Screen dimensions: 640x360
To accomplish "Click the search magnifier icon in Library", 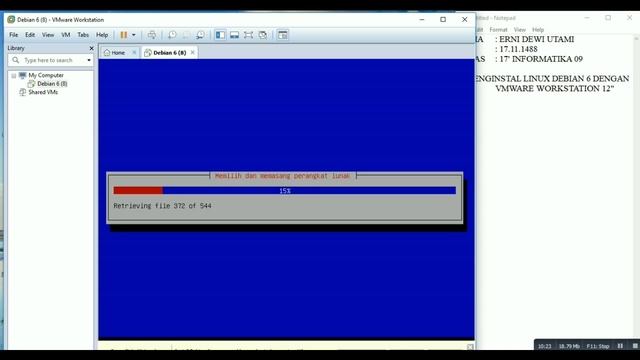I will pyautogui.click(x=16, y=60).
